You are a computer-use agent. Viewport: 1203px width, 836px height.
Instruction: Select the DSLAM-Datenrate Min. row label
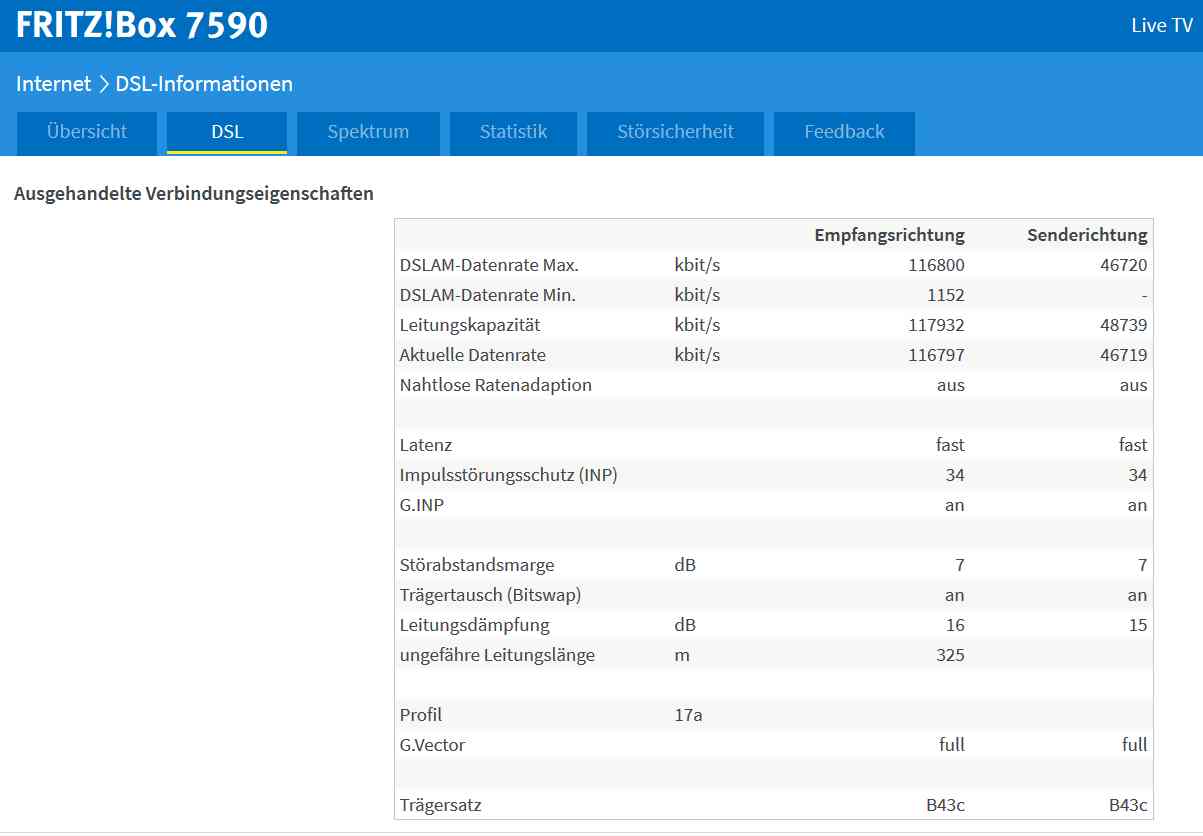[488, 295]
